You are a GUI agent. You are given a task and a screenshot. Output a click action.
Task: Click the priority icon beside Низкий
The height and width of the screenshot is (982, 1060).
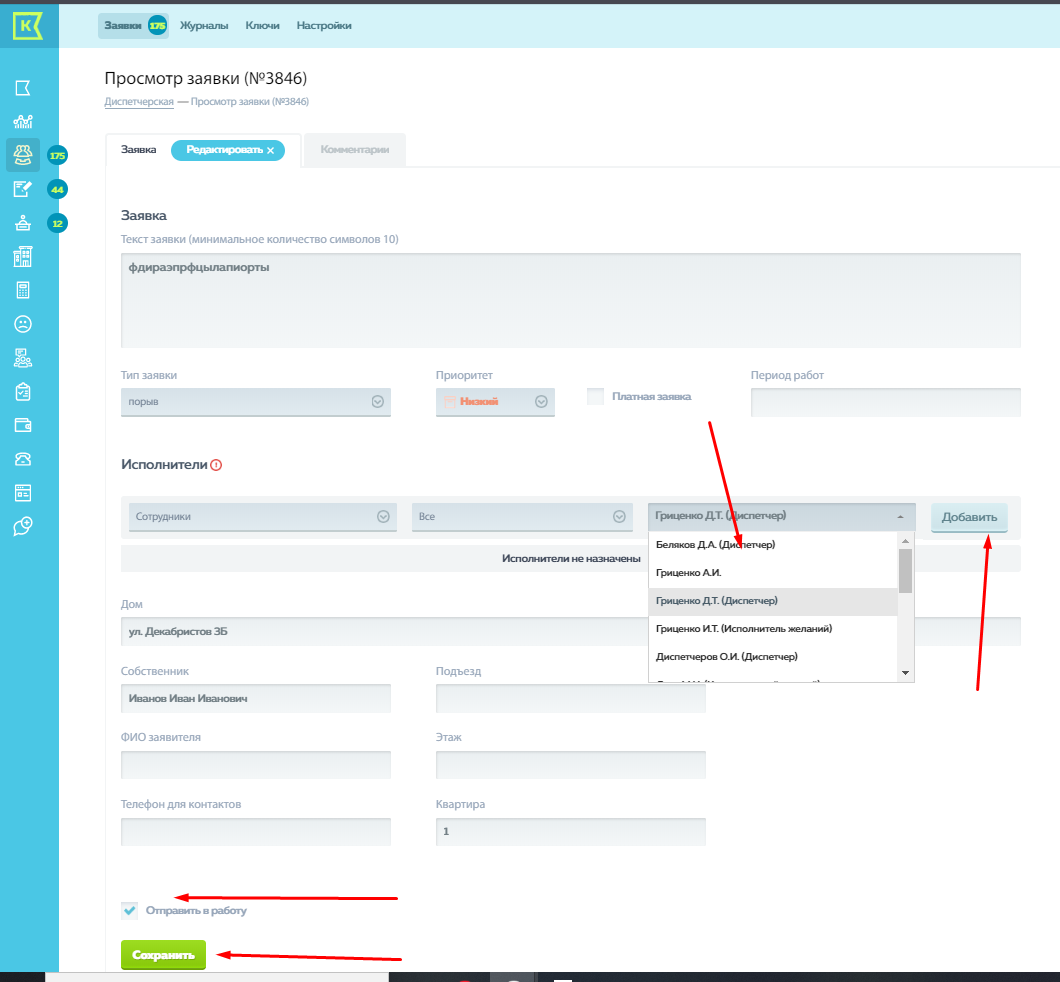click(x=450, y=401)
